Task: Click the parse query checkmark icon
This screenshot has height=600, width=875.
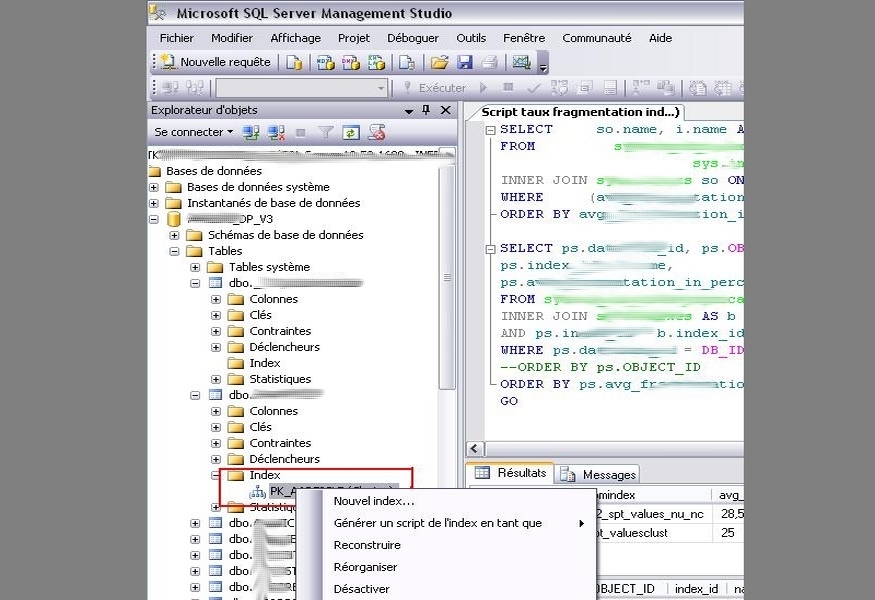Action: point(533,88)
